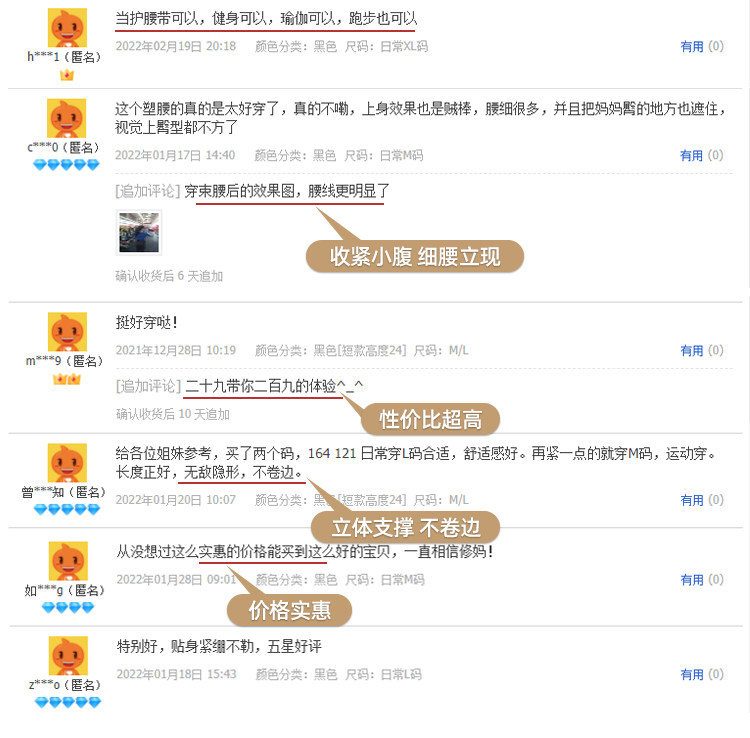750x738 pixels.
Task: Click avatar of reviewer 曾***知
Action: pyautogui.click(x=67, y=463)
